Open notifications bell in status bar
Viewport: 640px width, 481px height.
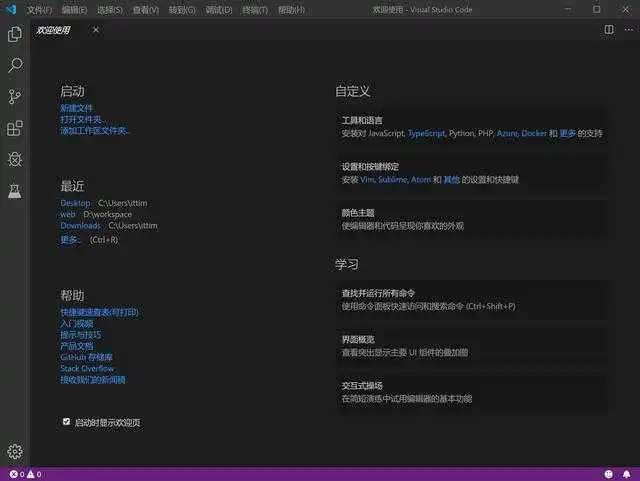click(x=627, y=473)
